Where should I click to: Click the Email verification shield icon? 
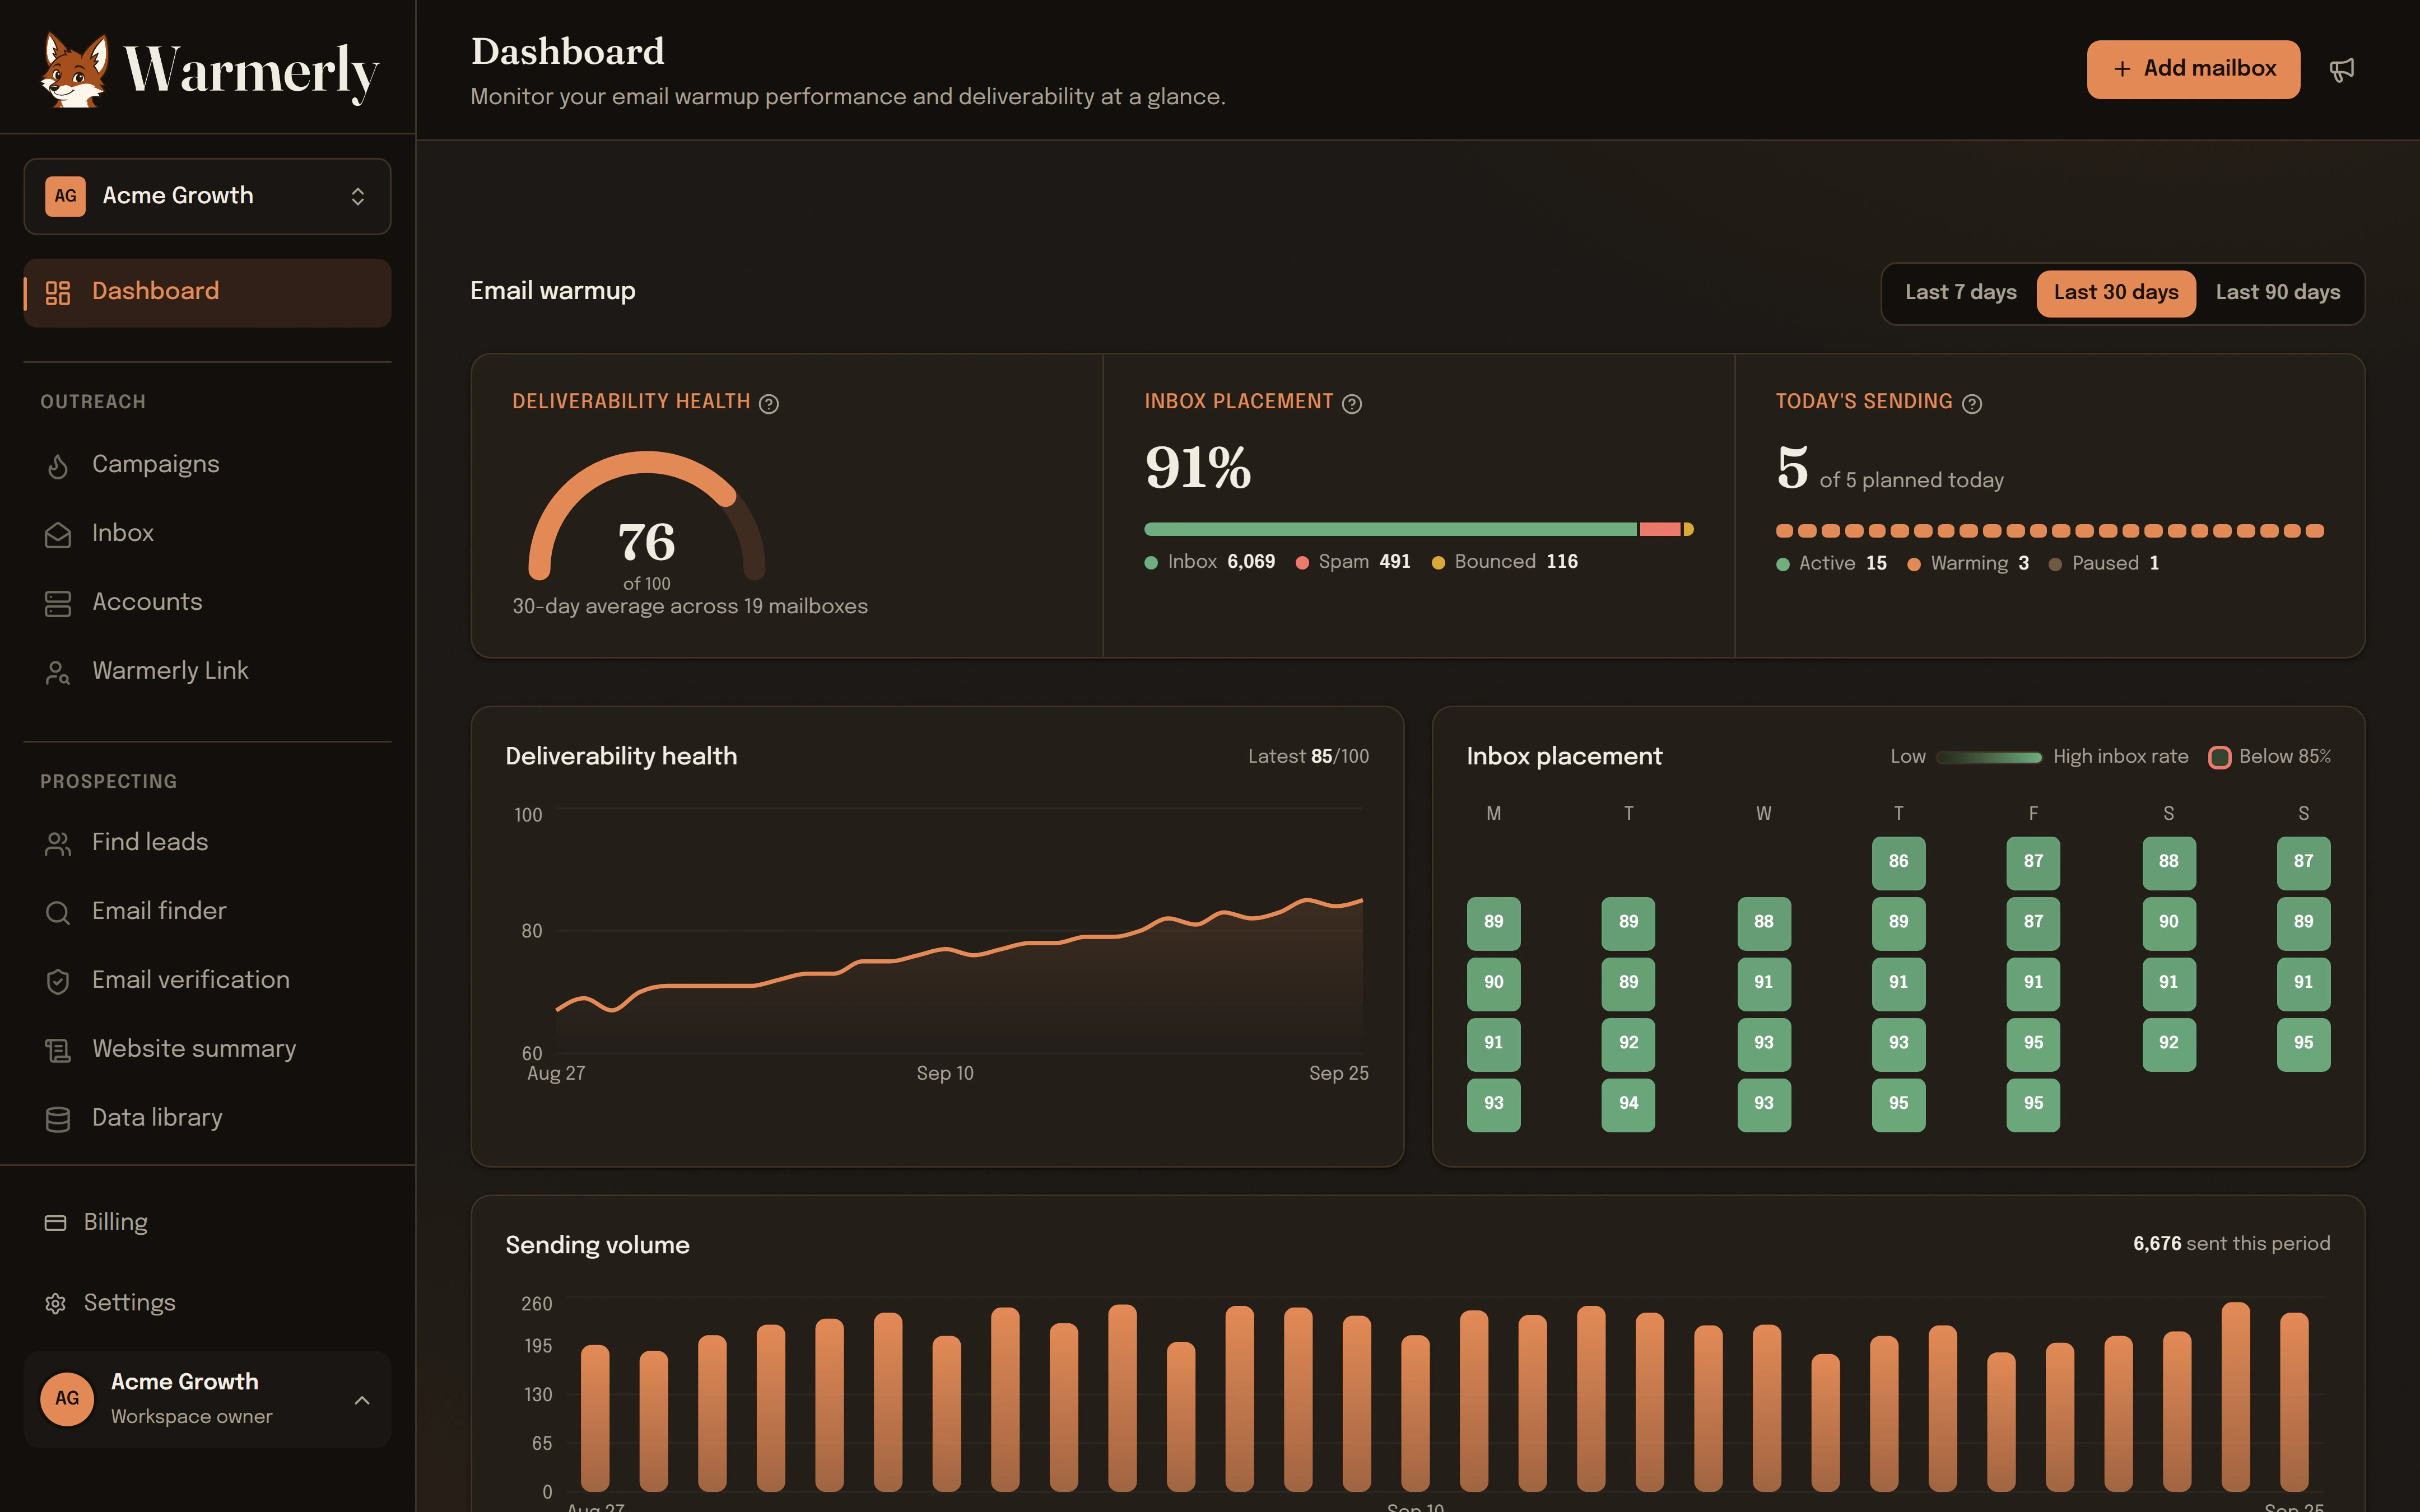(58, 981)
